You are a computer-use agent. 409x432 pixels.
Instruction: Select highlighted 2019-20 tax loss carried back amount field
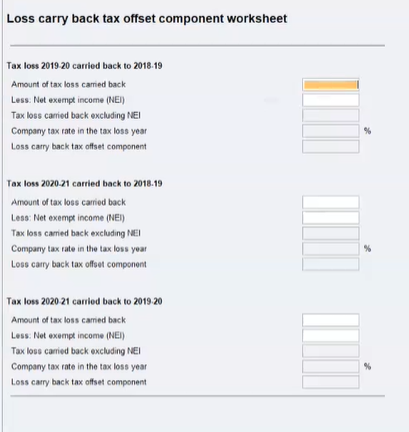(331, 85)
